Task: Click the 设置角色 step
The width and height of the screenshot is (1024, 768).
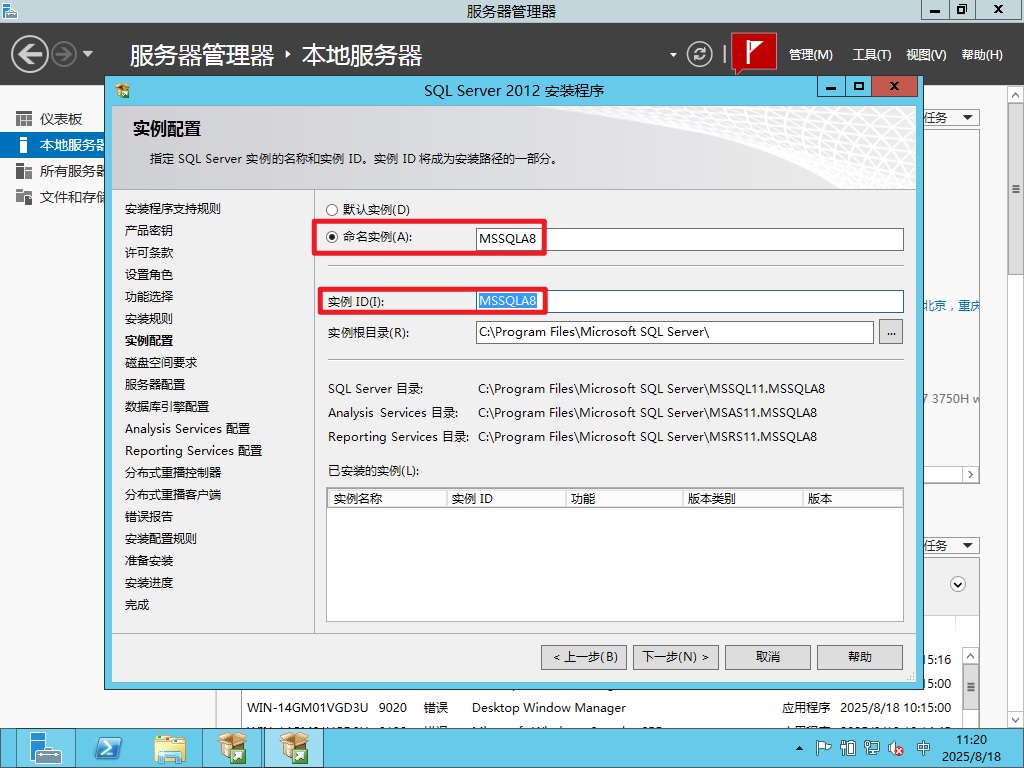Action: tap(149, 275)
